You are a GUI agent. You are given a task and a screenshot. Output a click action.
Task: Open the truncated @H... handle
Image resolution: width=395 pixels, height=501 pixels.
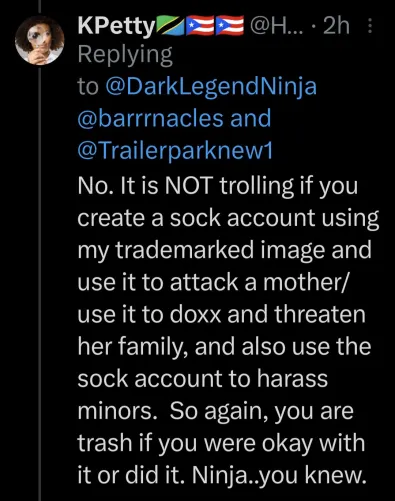(277, 26)
